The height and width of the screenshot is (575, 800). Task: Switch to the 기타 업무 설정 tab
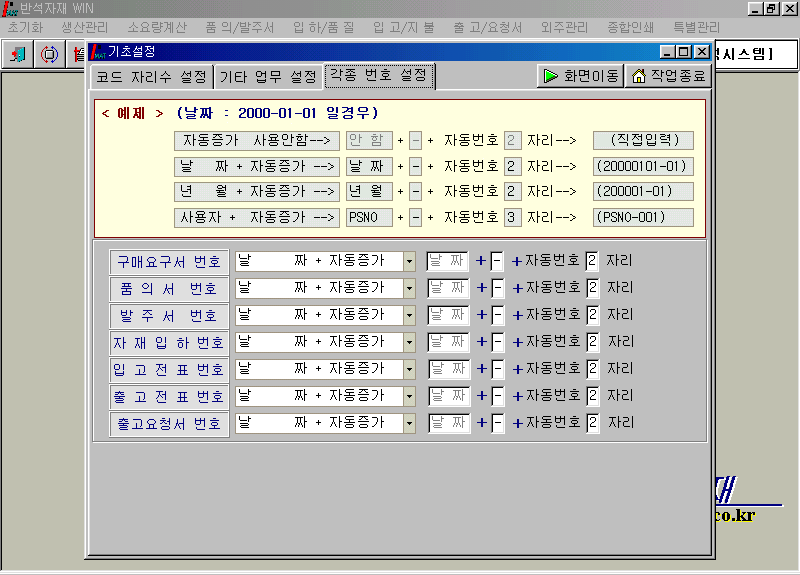[x=268, y=76]
